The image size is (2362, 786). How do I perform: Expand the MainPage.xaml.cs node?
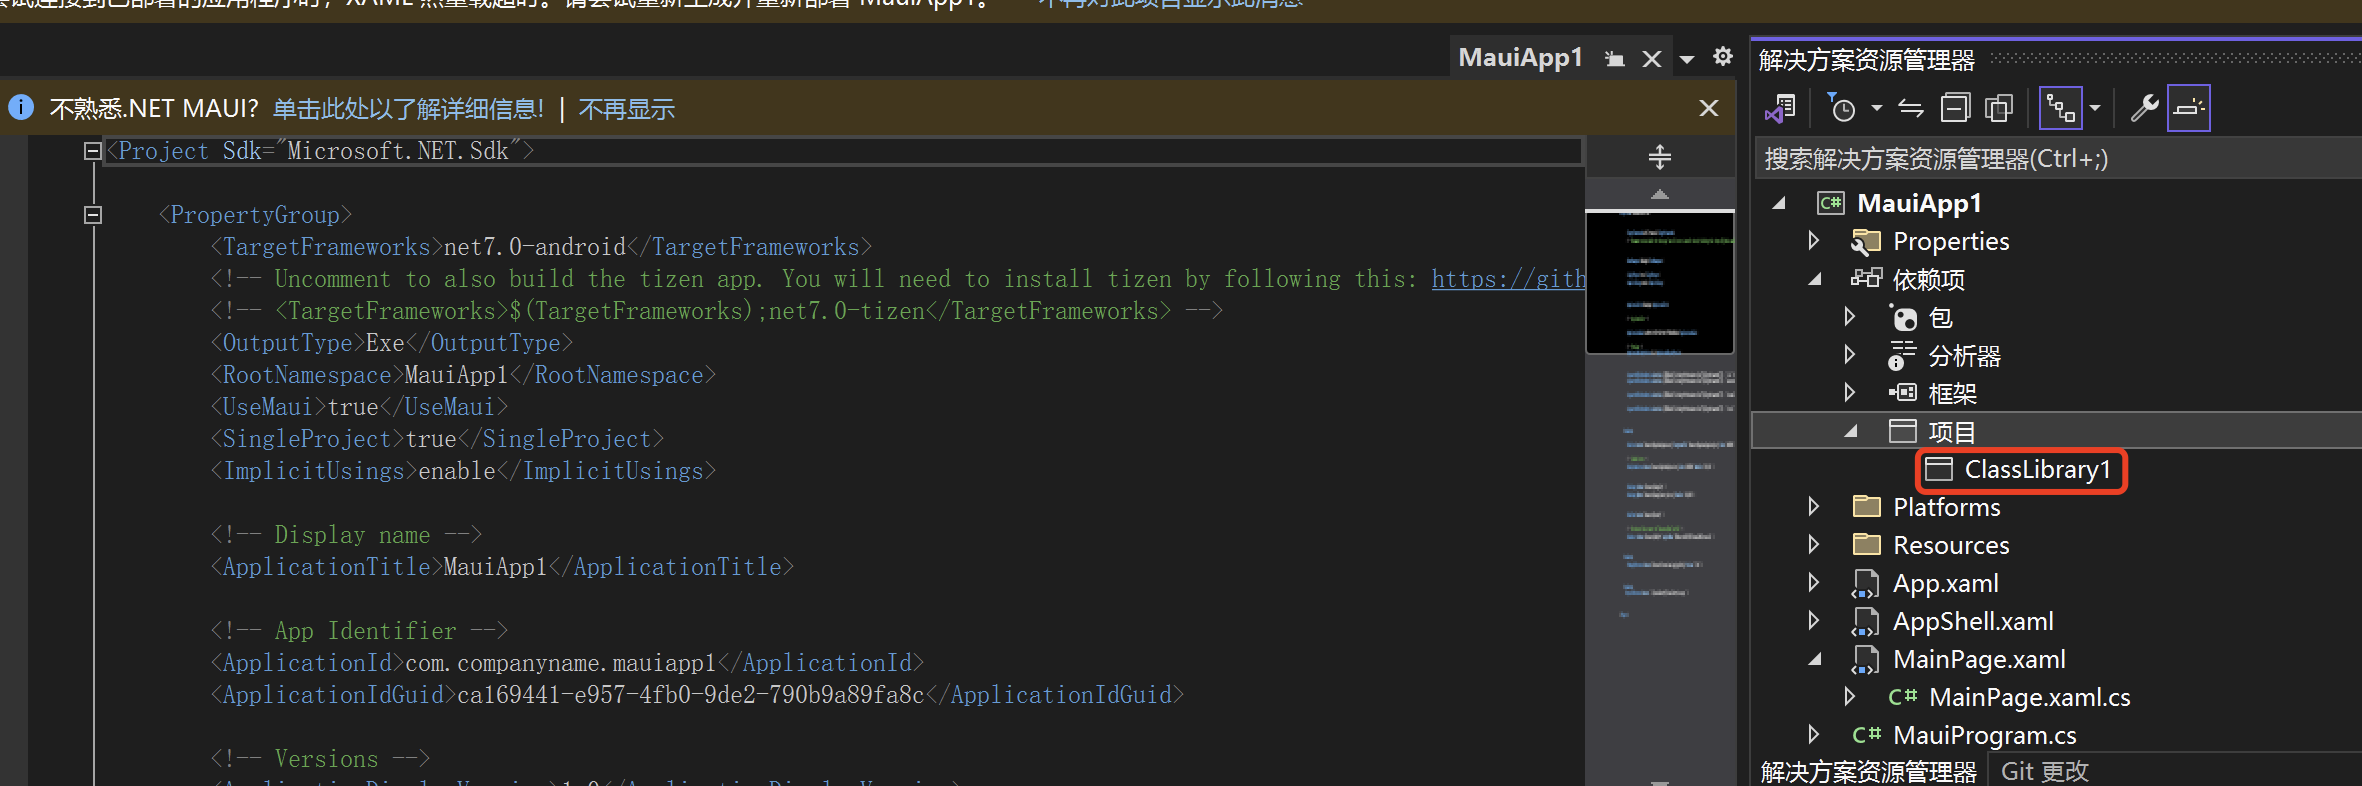[x=1849, y=697]
